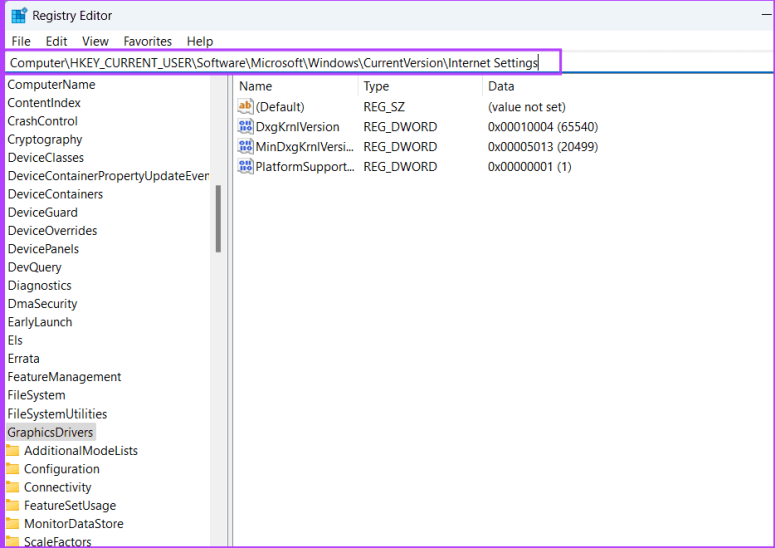
Task: Open the Help menu
Action: [x=200, y=41]
